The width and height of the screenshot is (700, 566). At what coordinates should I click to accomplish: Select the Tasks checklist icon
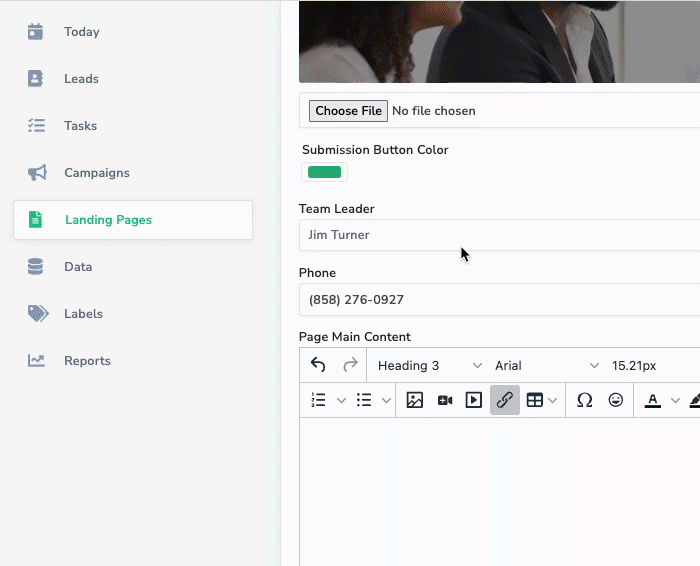[x=36, y=125]
